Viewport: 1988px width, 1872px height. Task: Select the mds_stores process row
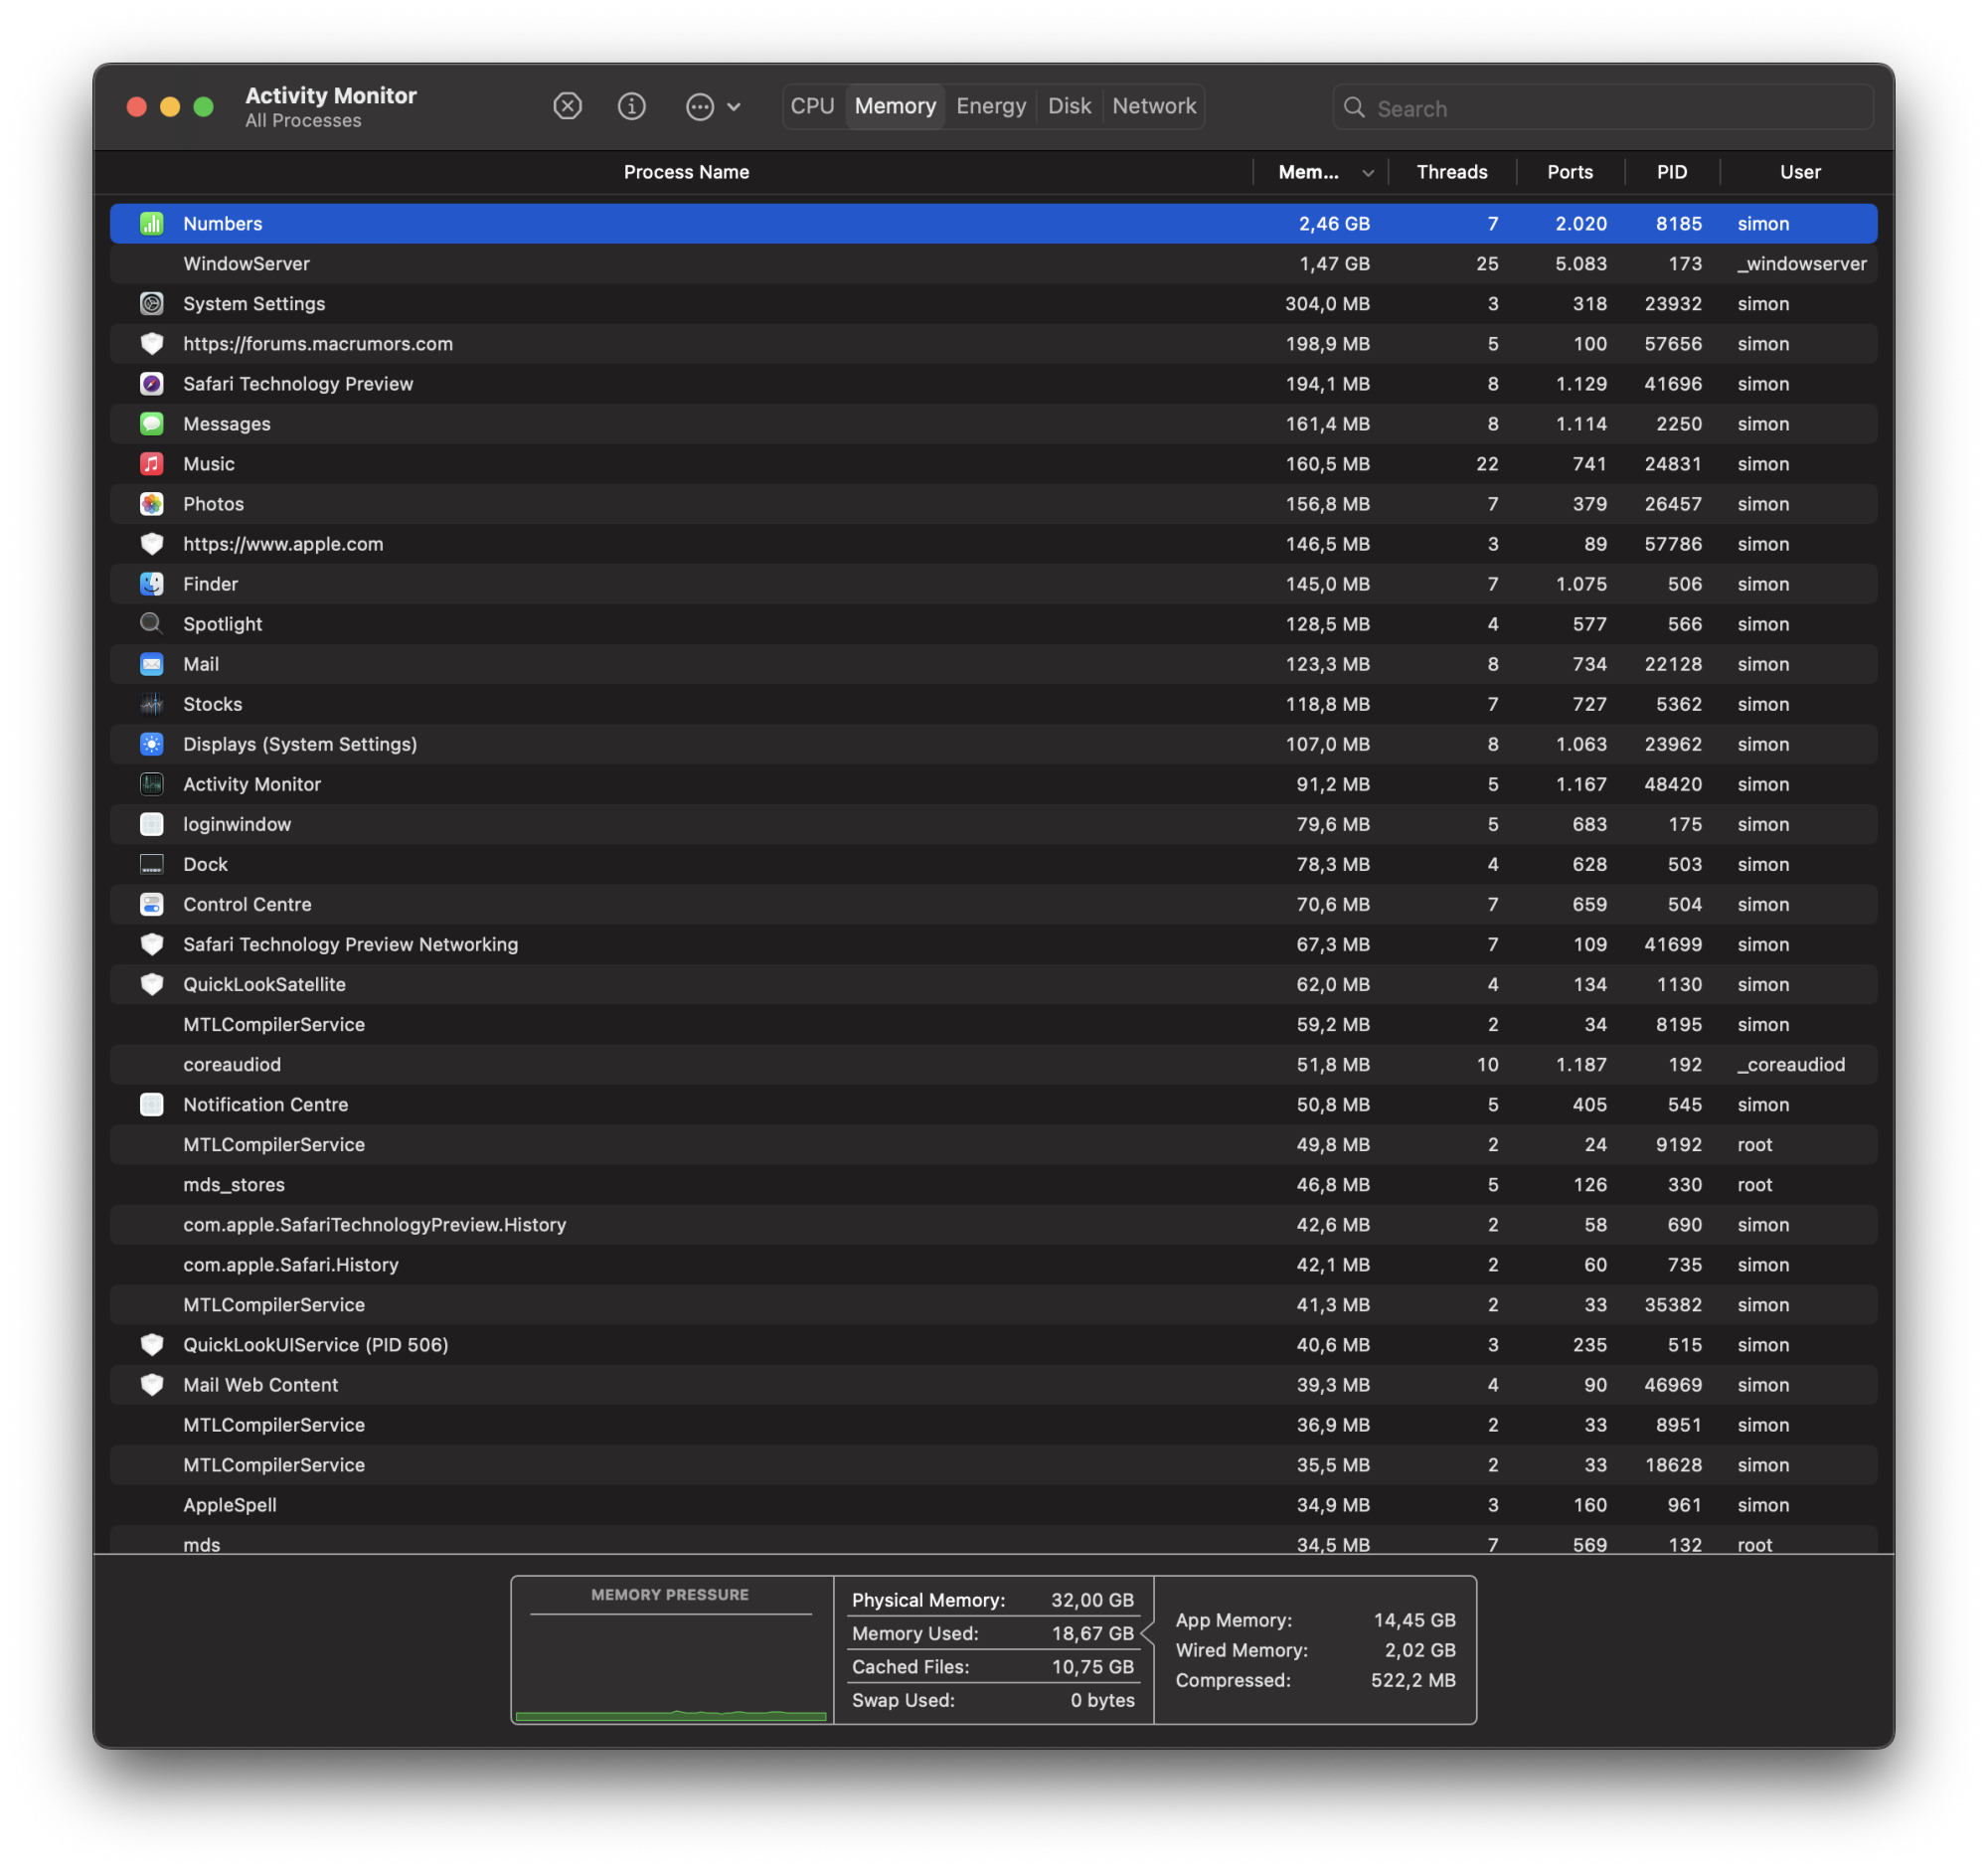pos(993,1184)
